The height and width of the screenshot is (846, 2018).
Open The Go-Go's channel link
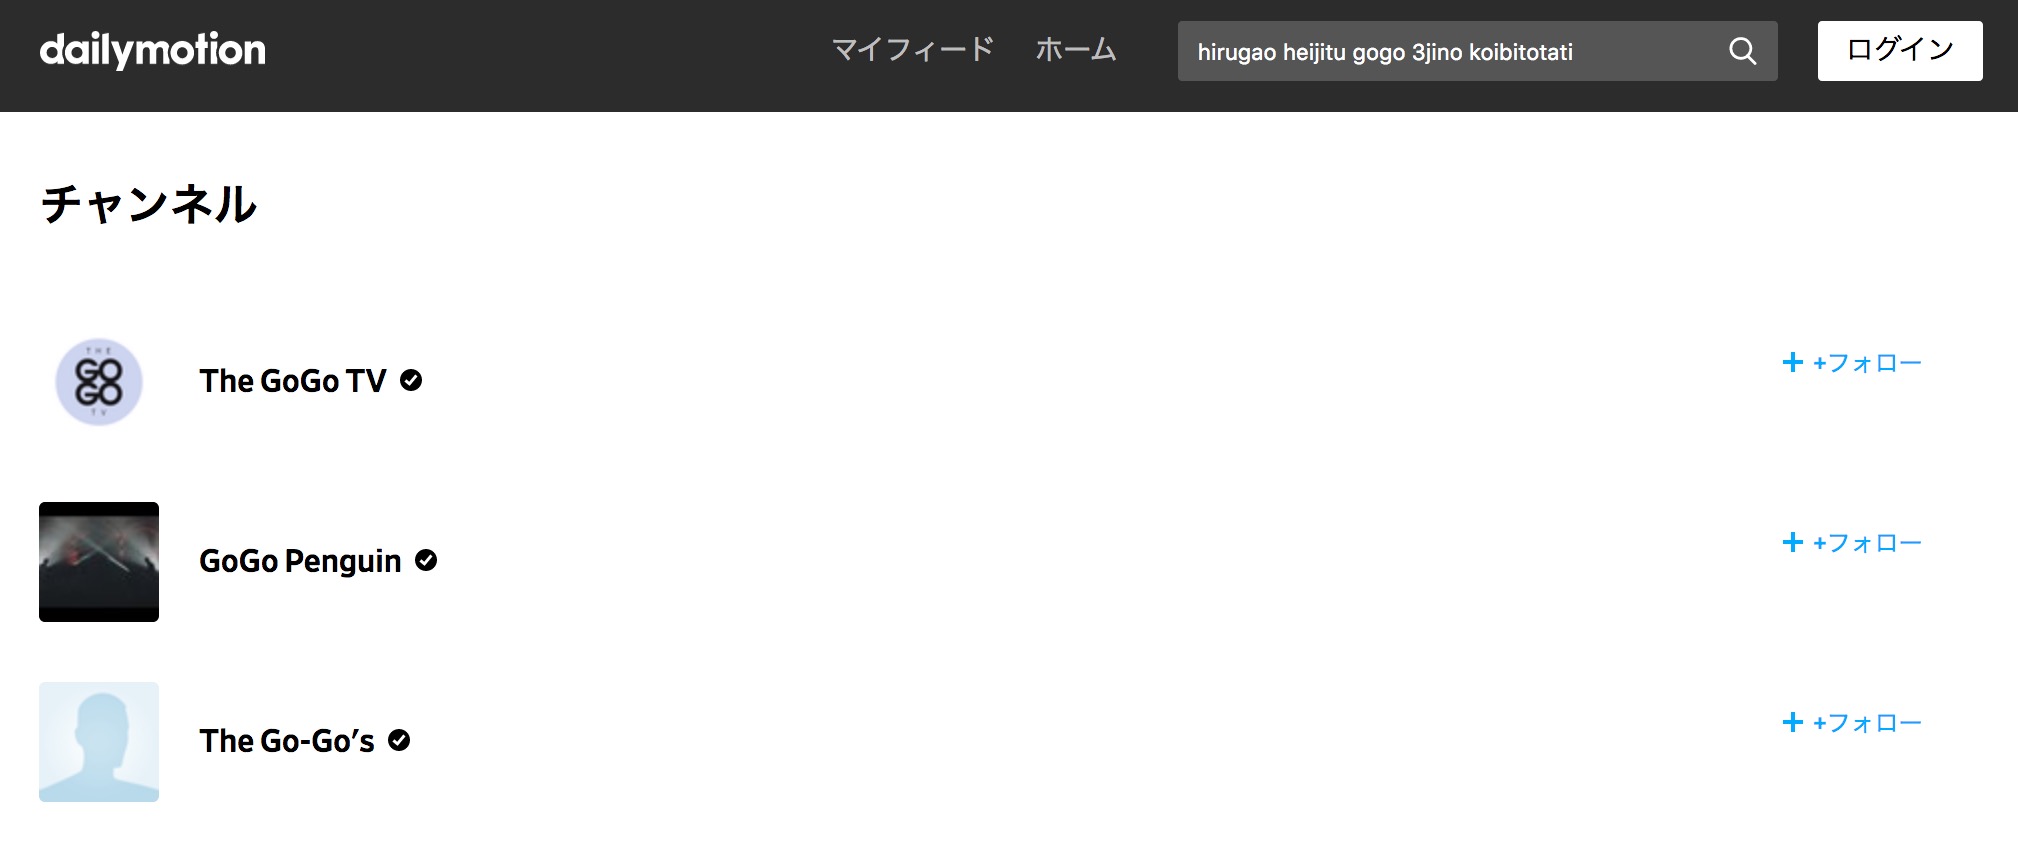287,741
